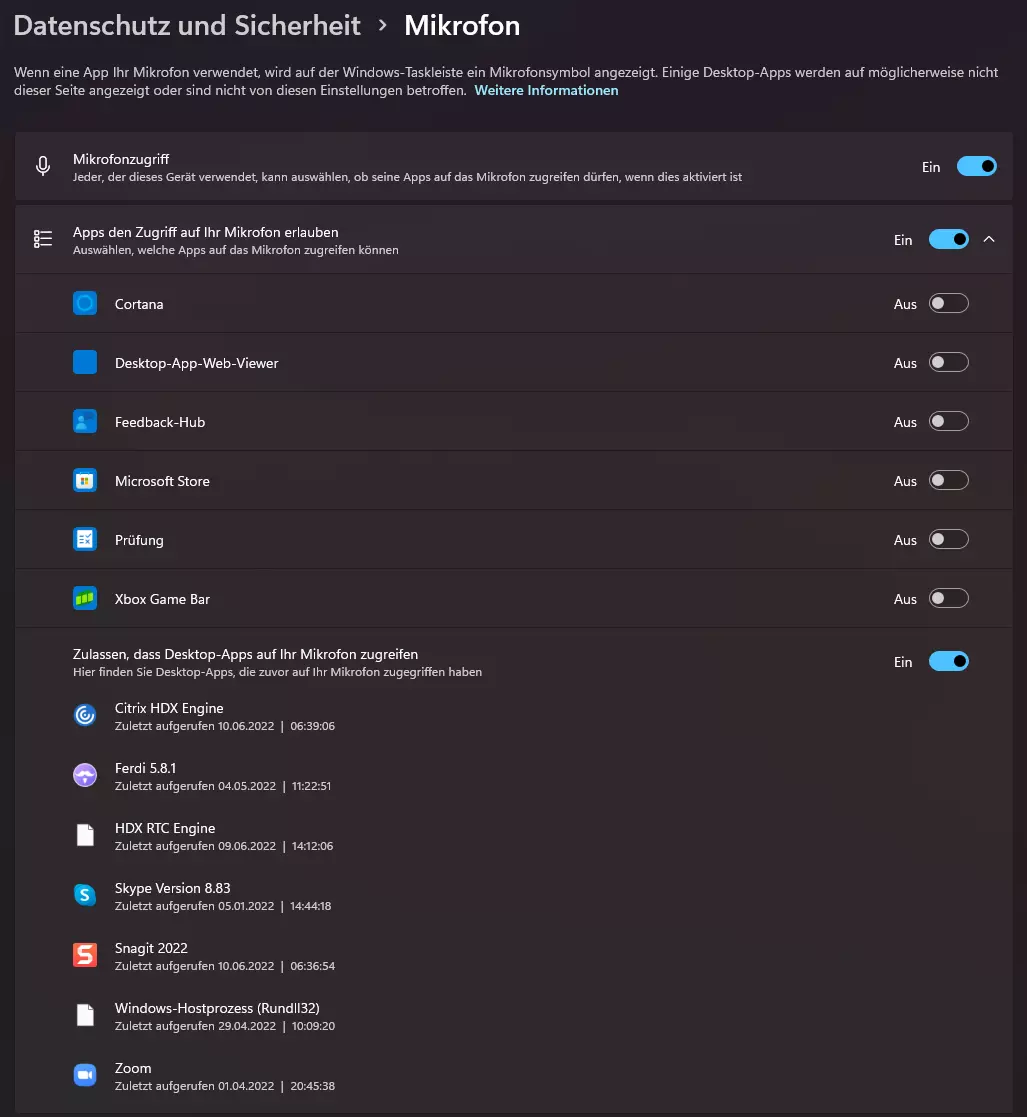Collapse the apps microphone access section
This screenshot has height=1117, width=1027.
click(989, 239)
